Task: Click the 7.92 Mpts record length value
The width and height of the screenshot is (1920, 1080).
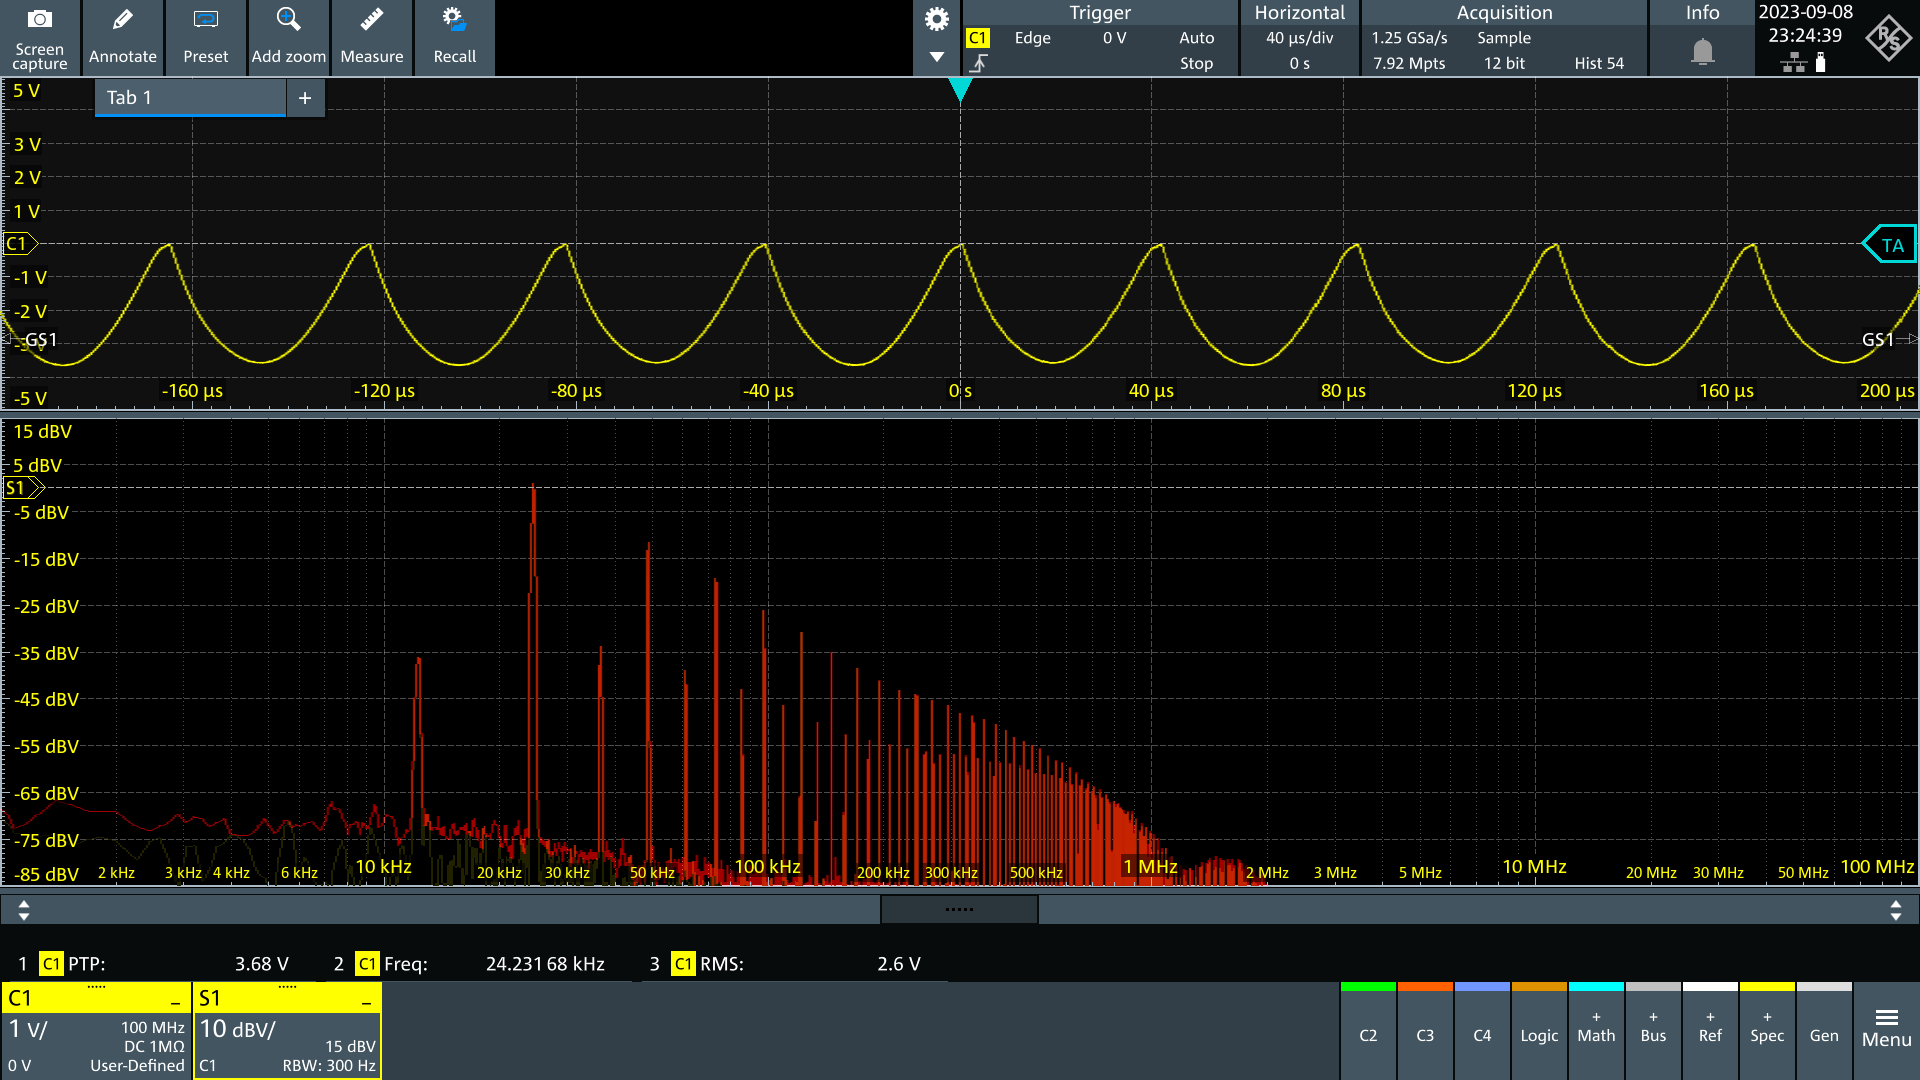Action: click(1409, 63)
